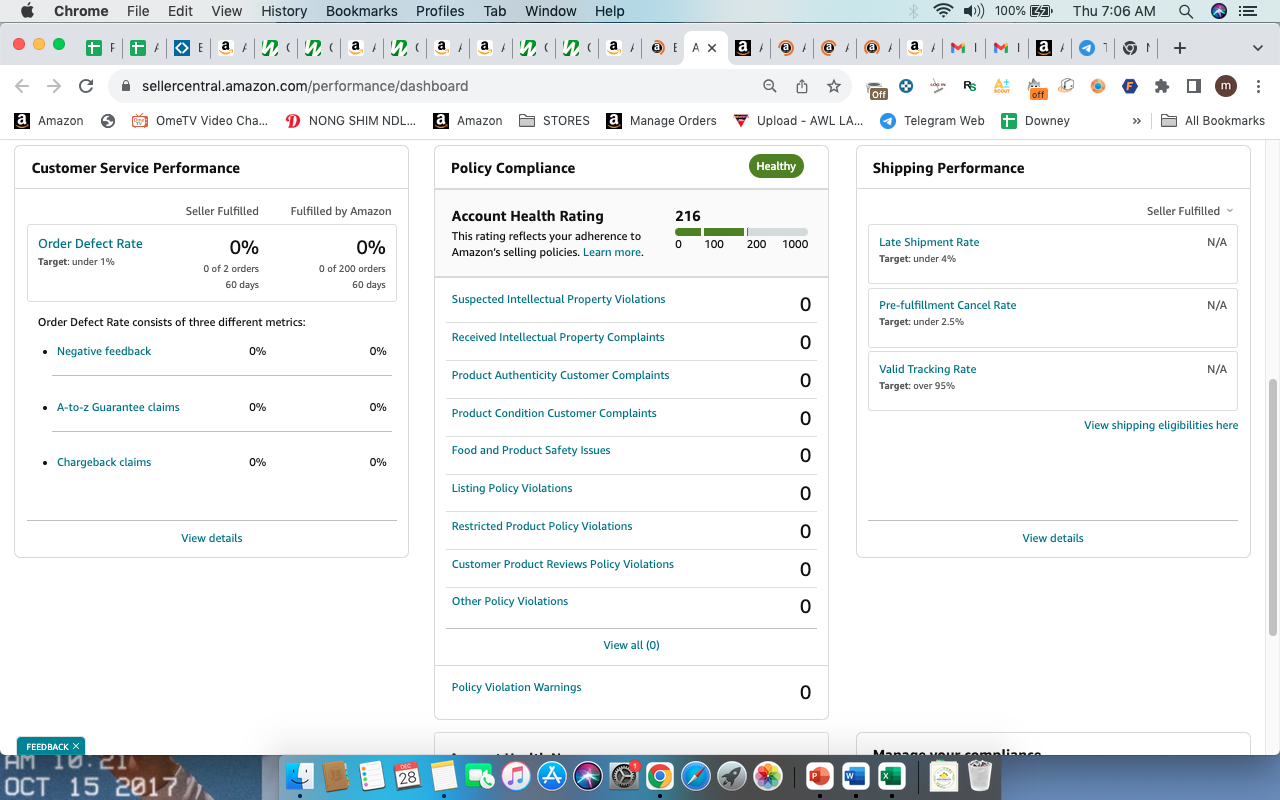Click the browser back arrow

pos(22,86)
